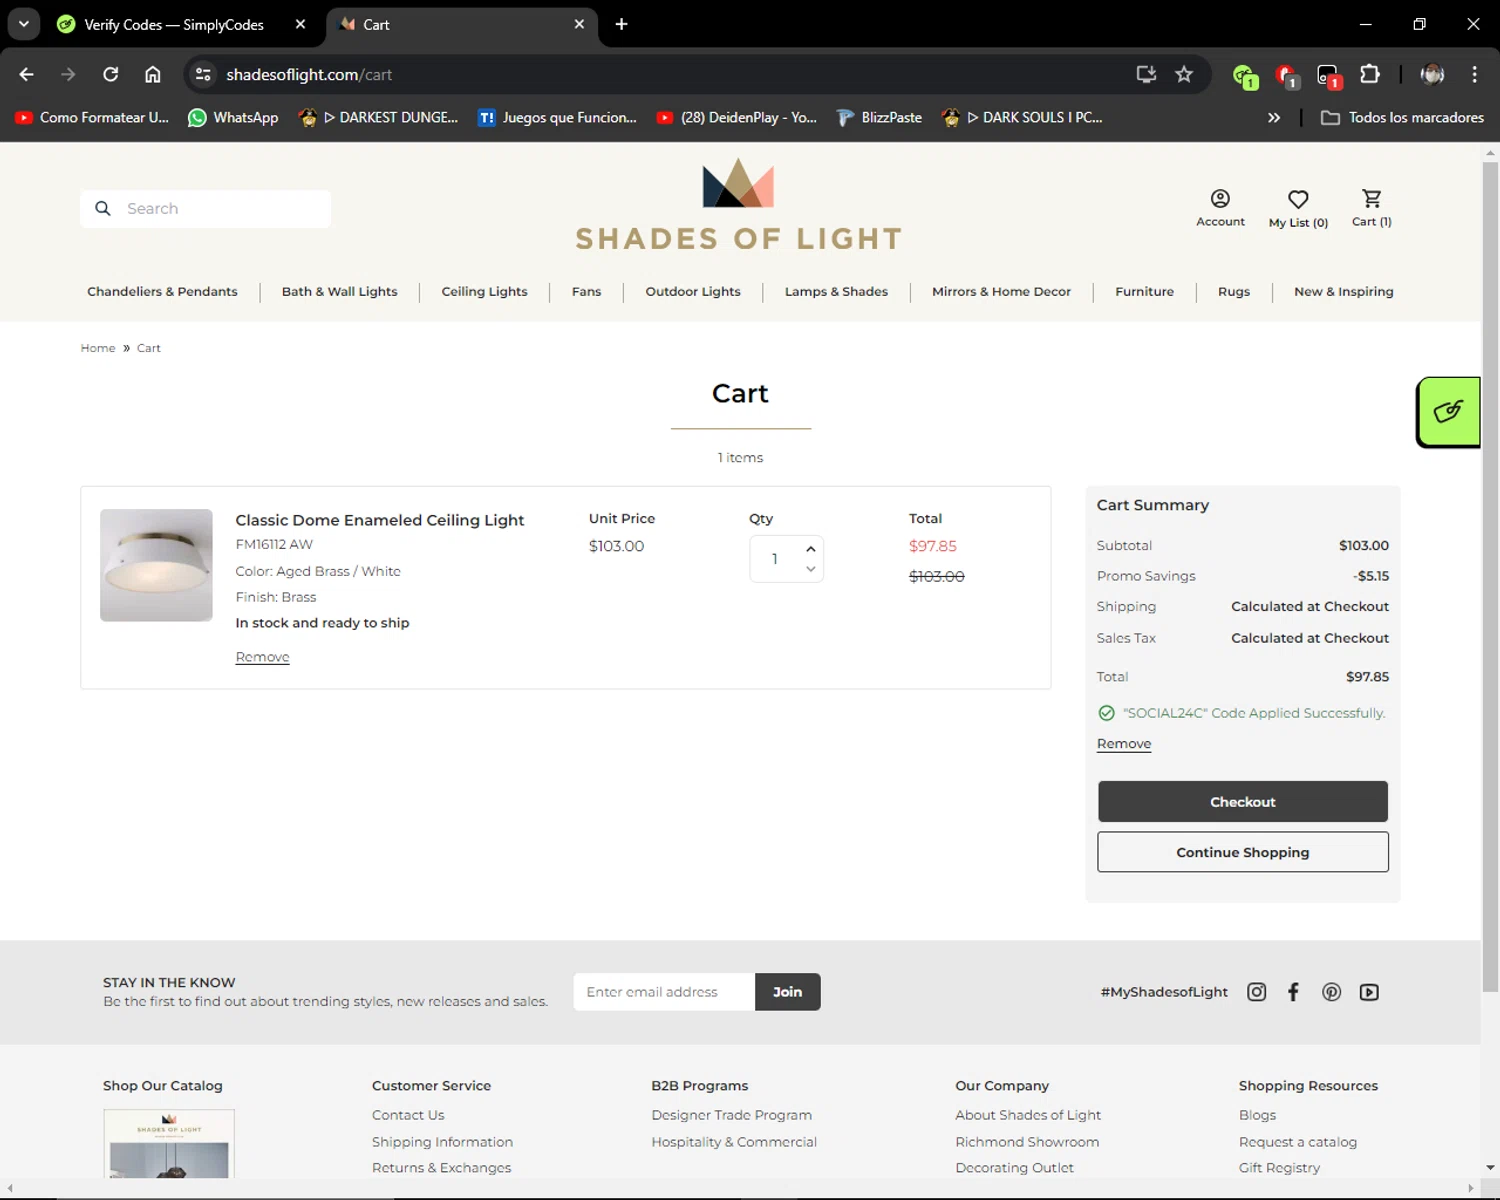Go to Home breadcrumb link
Viewport: 1500px width, 1200px height.
pyautogui.click(x=98, y=348)
